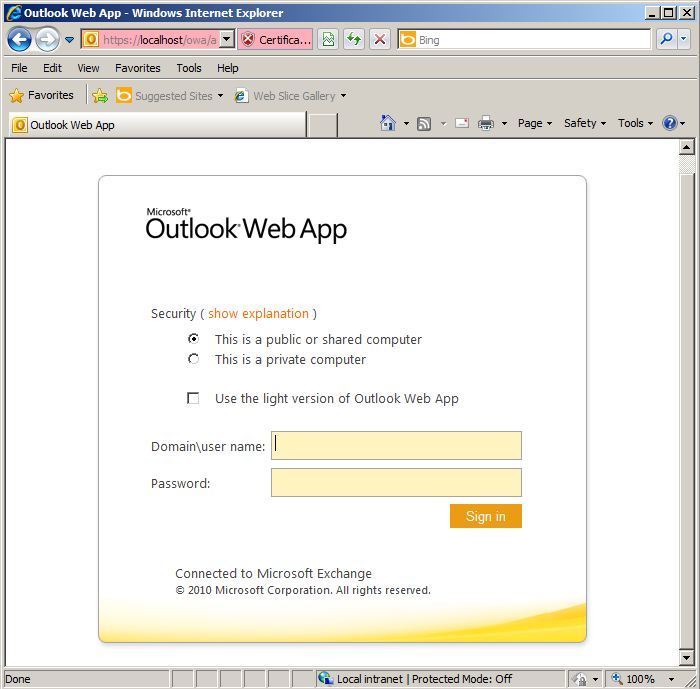Click the Outlook site icon in address bar
Viewport: 700px width, 689px height.
coord(91,40)
